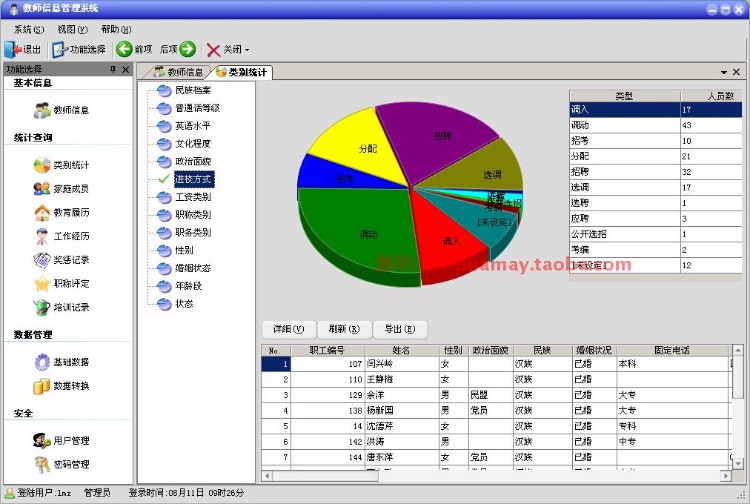Open 功能选择 from the toolbar
Screen dimensions: 750x504
tap(79, 49)
